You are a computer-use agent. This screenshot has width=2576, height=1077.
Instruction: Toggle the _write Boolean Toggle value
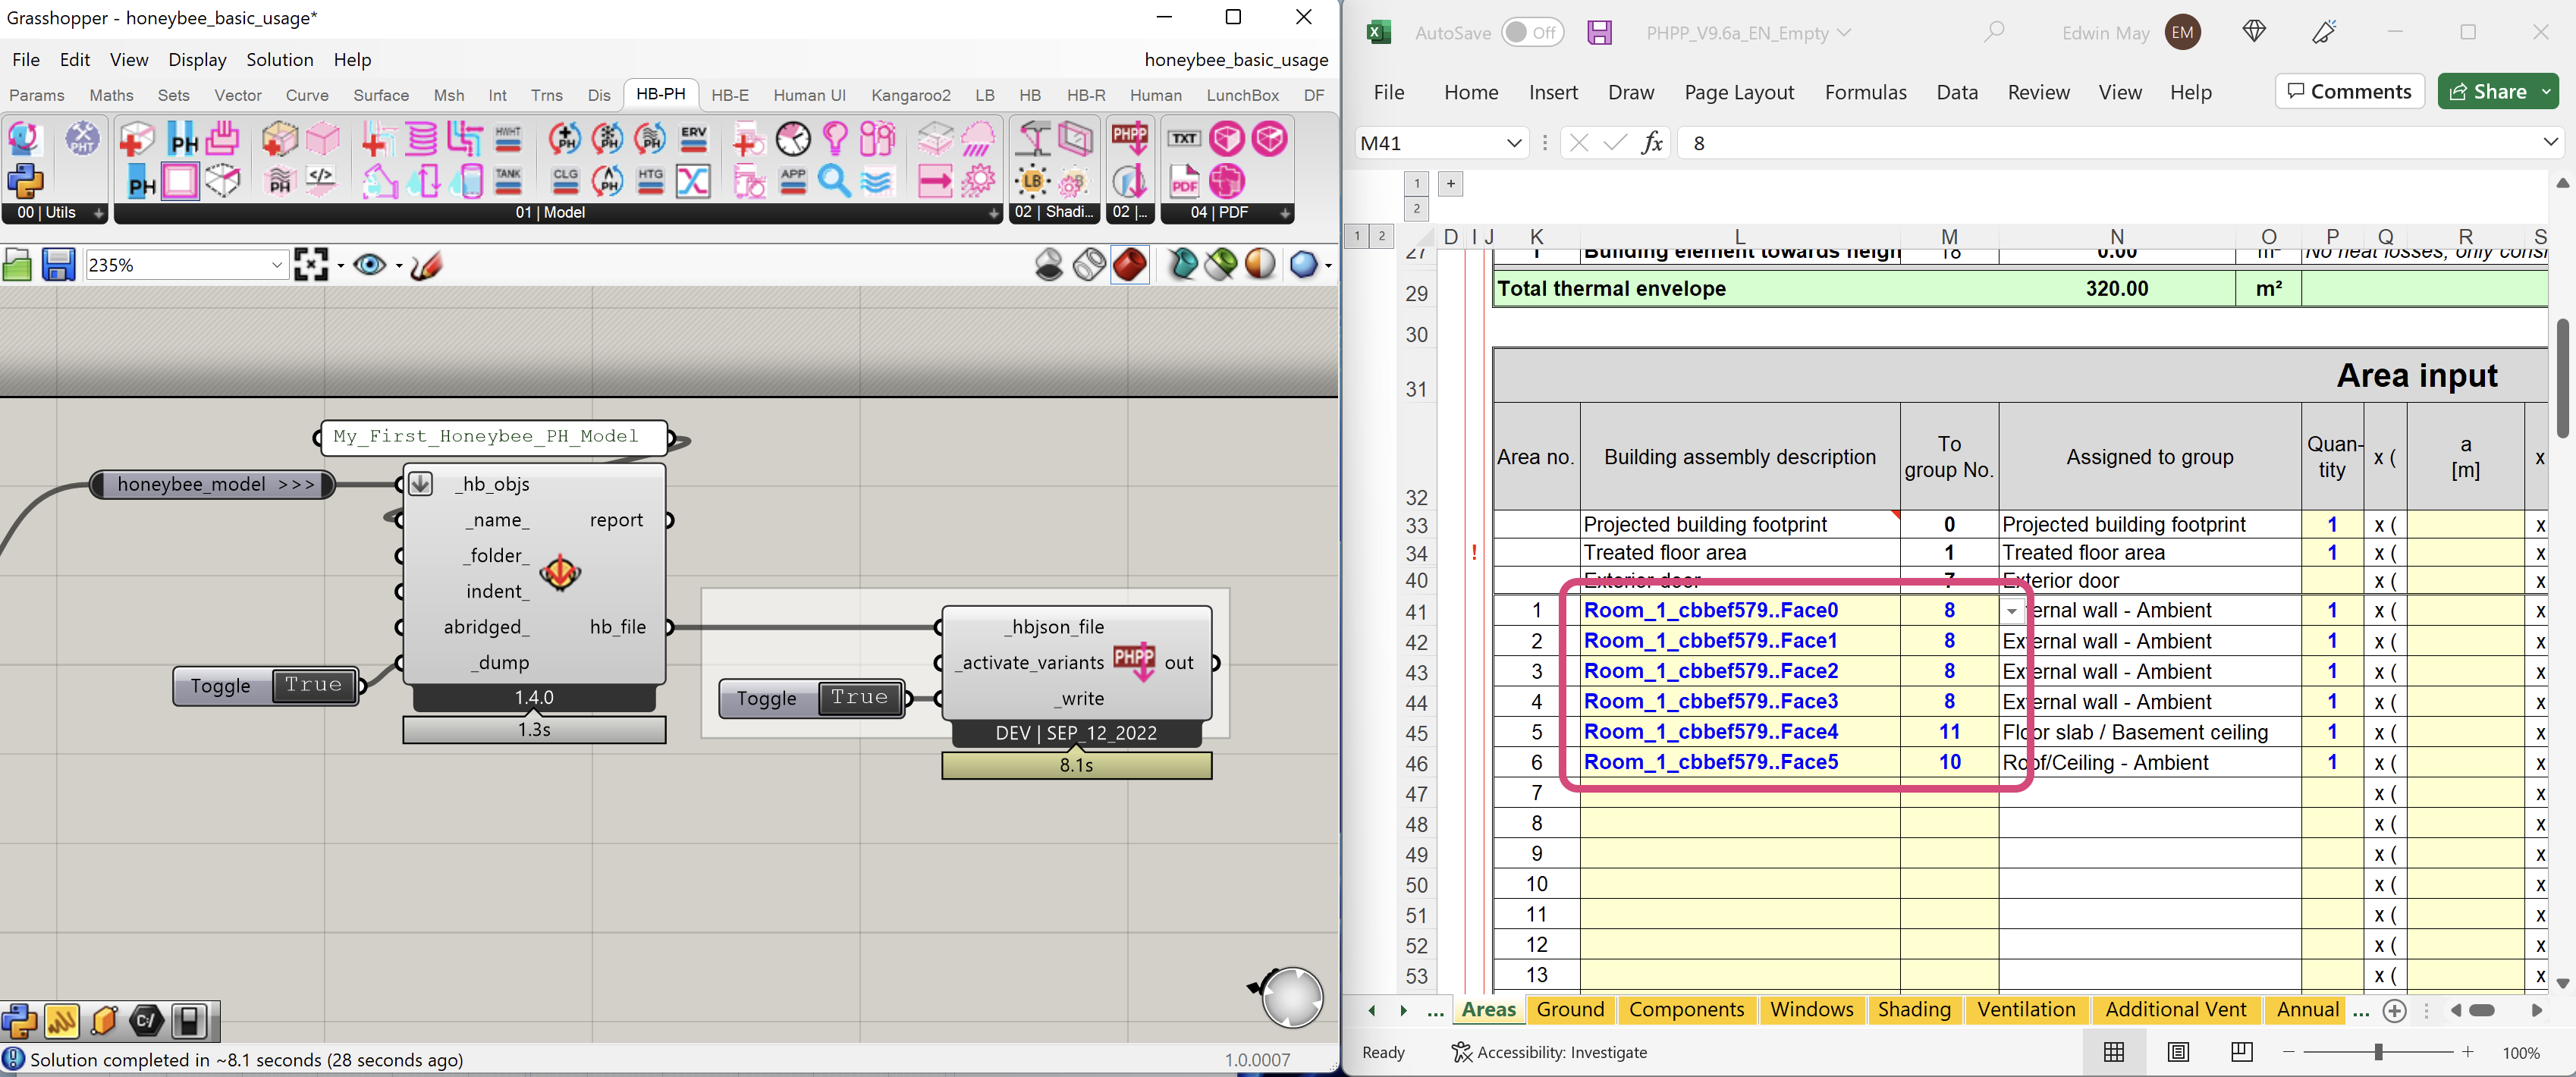tap(859, 698)
